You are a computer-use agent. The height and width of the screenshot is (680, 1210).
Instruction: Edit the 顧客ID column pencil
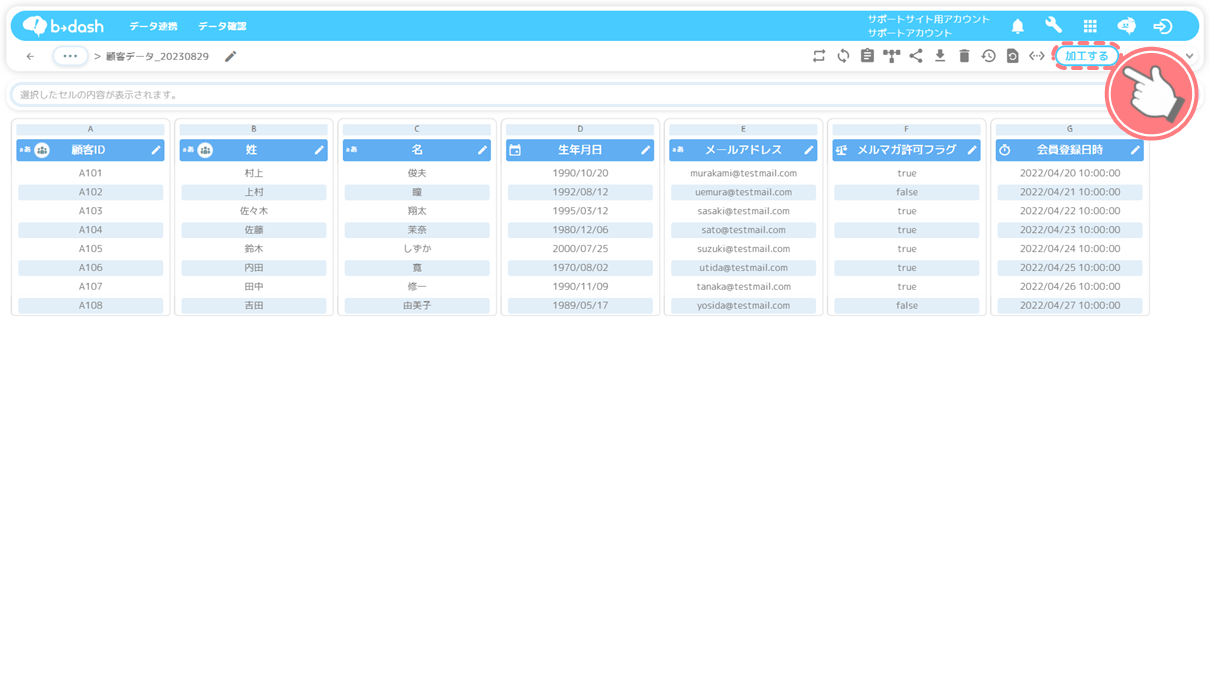click(155, 150)
